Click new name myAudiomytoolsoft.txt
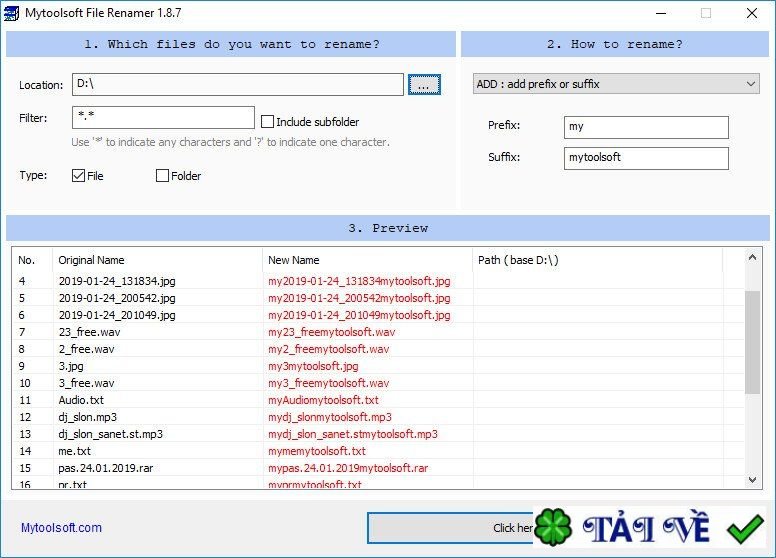The height and width of the screenshot is (558, 776). [x=323, y=400]
